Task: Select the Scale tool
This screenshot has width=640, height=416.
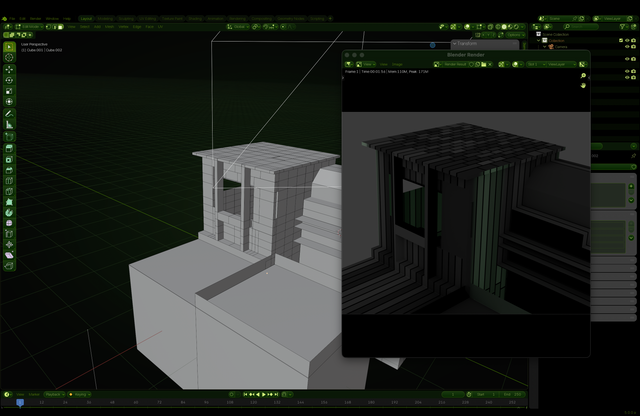Action: click(x=9, y=91)
